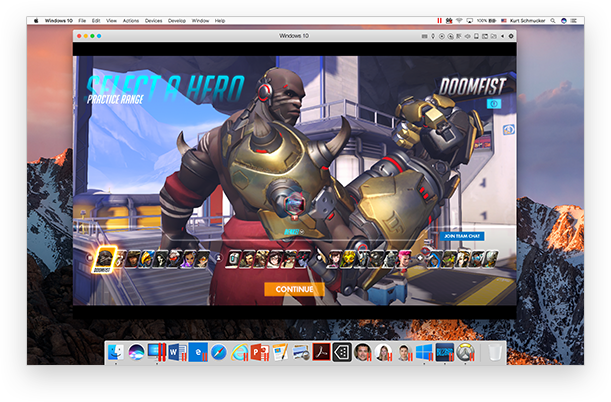Open the Trash in the Dock
Image resolution: width=611 pixels, height=402 pixels.
[x=494, y=352]
